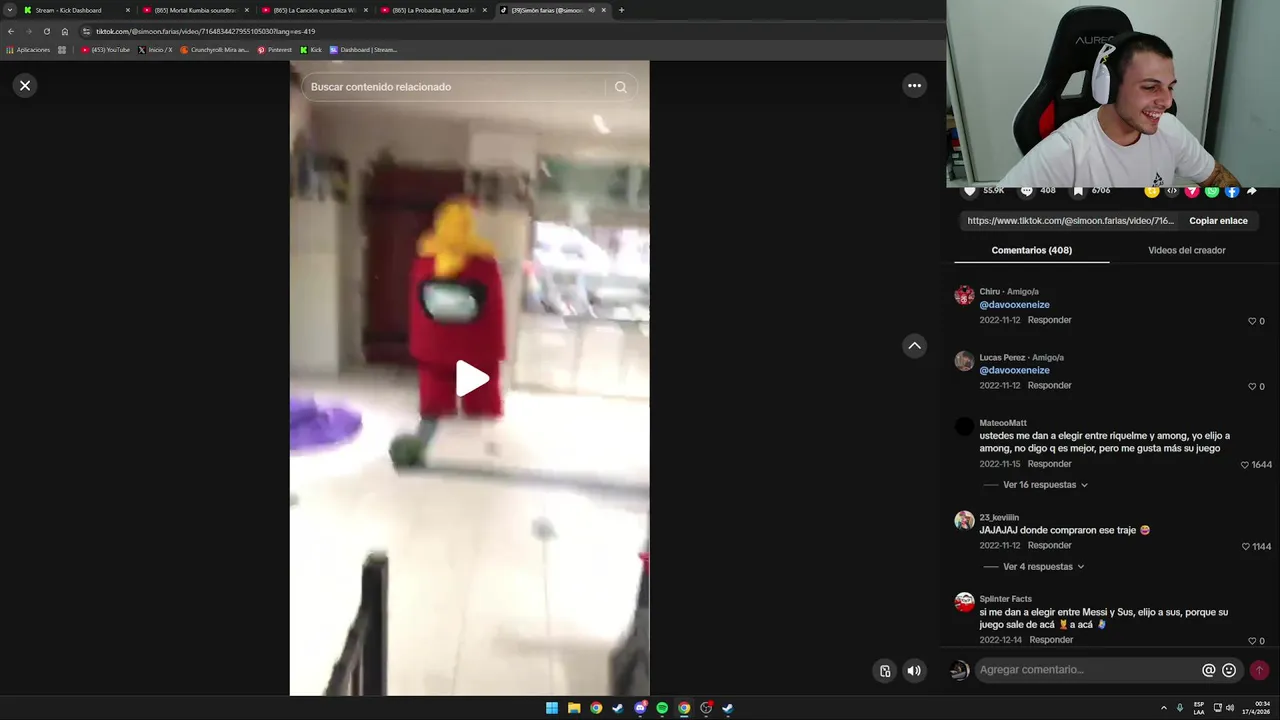
Task: Like Lucas Perez's comment
Action: (1252, 386)
